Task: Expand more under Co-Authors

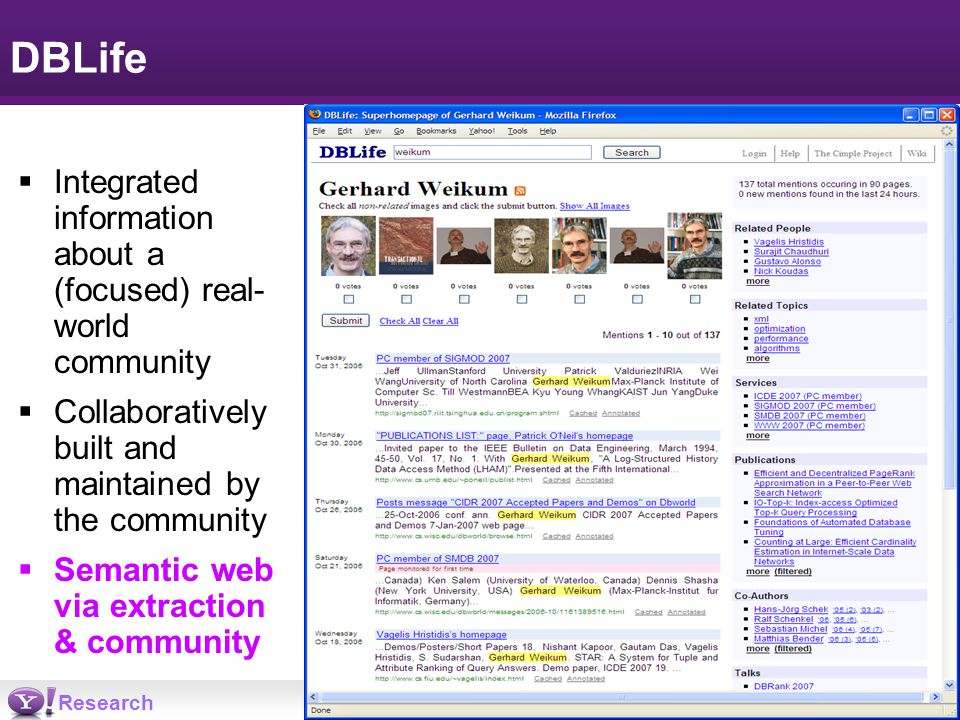Action: click(758, 648)
